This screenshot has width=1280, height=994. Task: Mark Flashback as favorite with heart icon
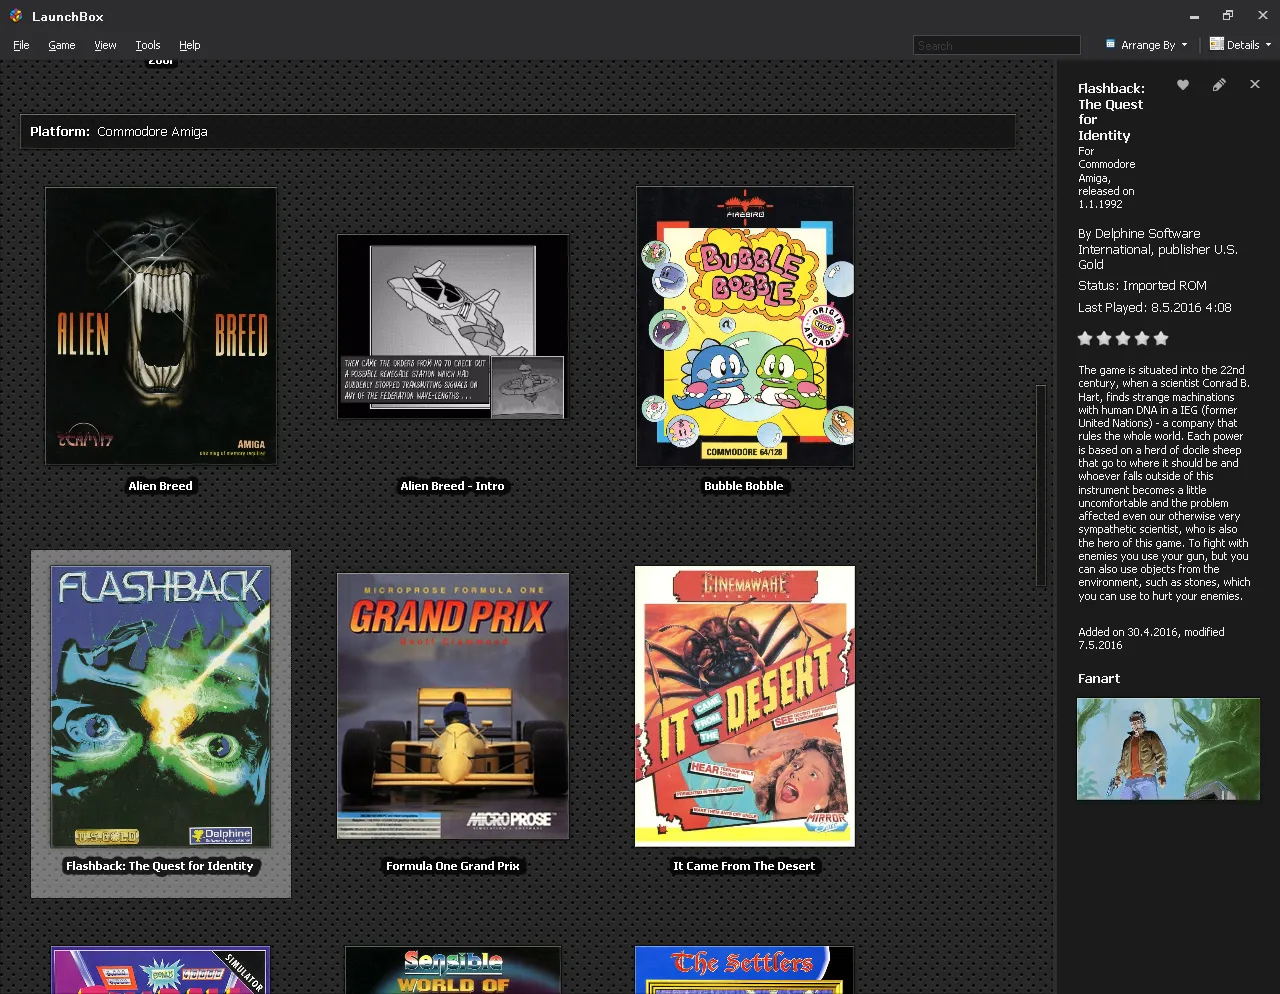coord(1183,85)
